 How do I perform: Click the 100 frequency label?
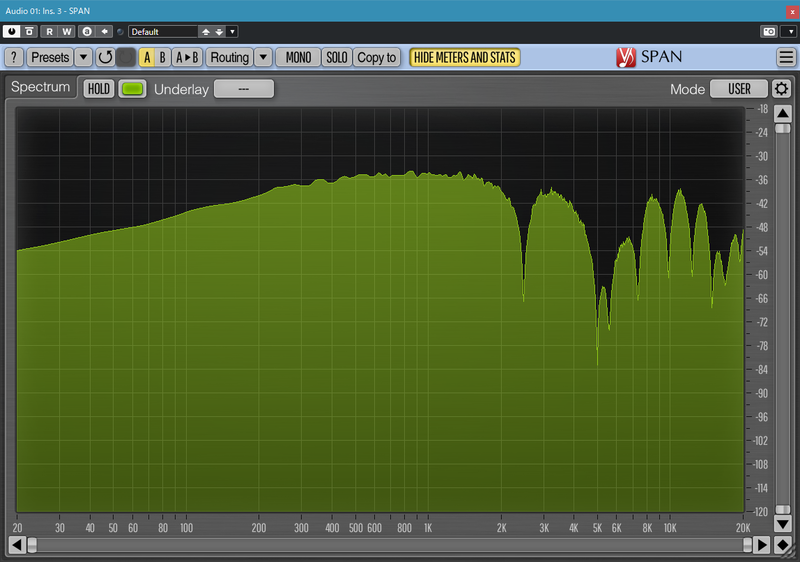(x=186, y=528)
